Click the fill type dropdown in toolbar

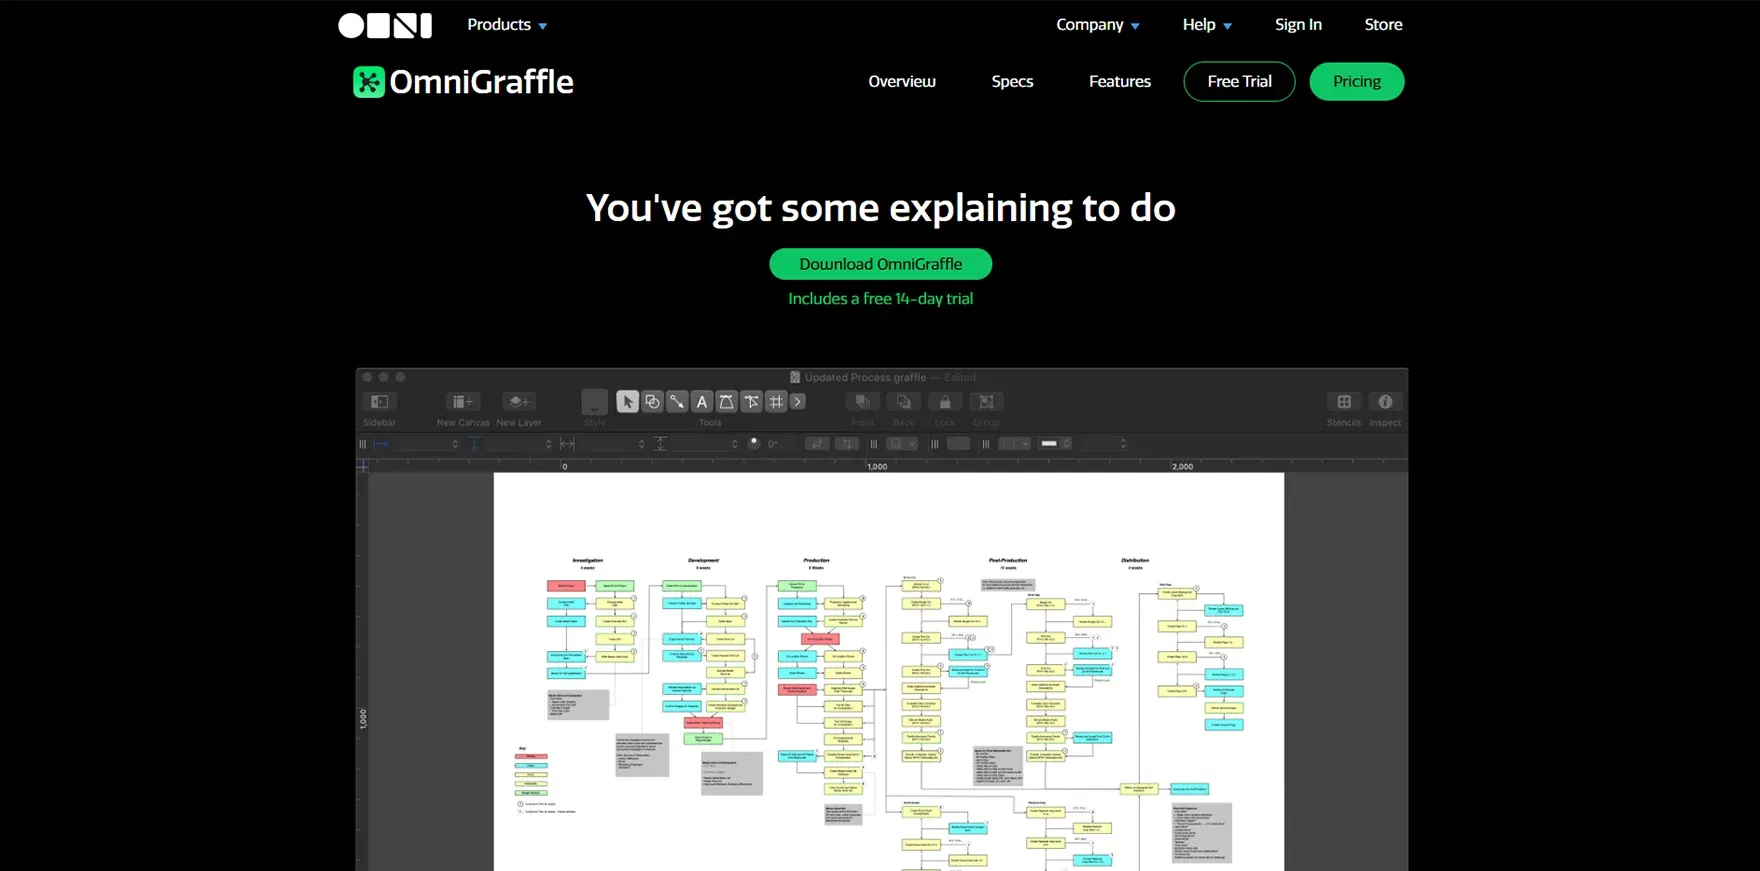click(903, 444)
